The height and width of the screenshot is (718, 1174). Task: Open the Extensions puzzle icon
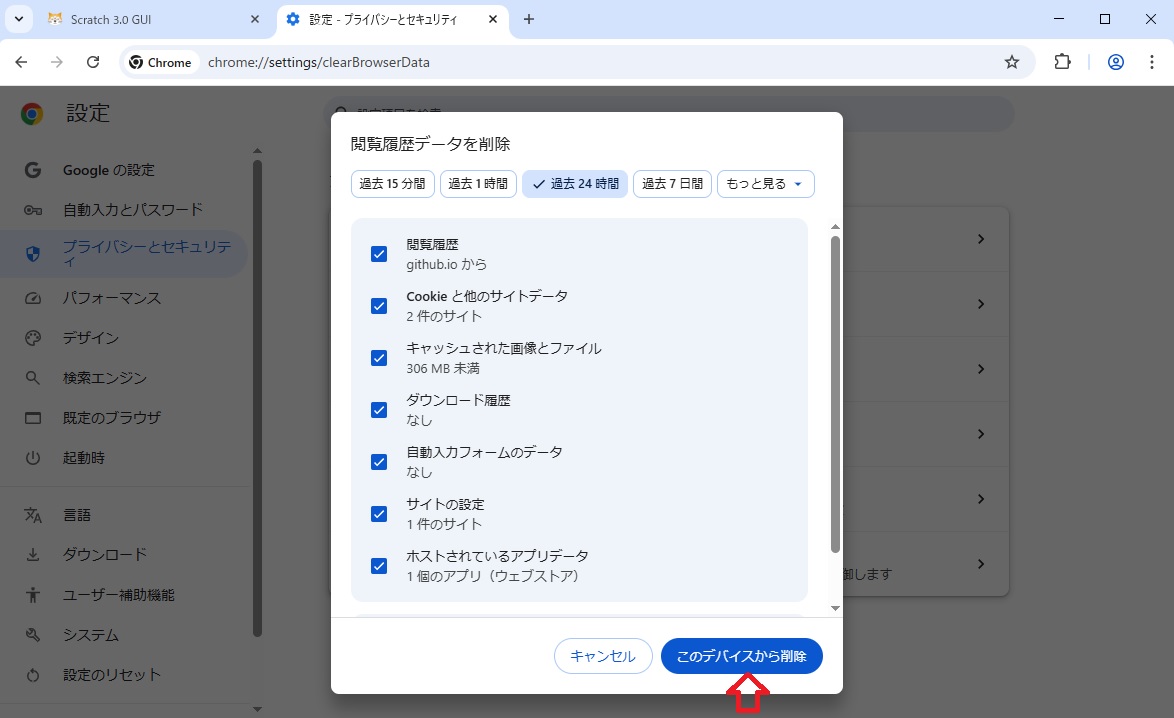pos(1062,62)
